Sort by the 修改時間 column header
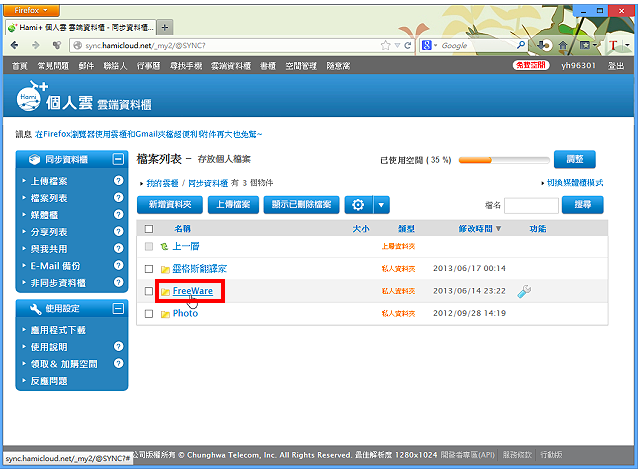The width and height of the screenshot is (642, 474). click(x=479, y=229)
